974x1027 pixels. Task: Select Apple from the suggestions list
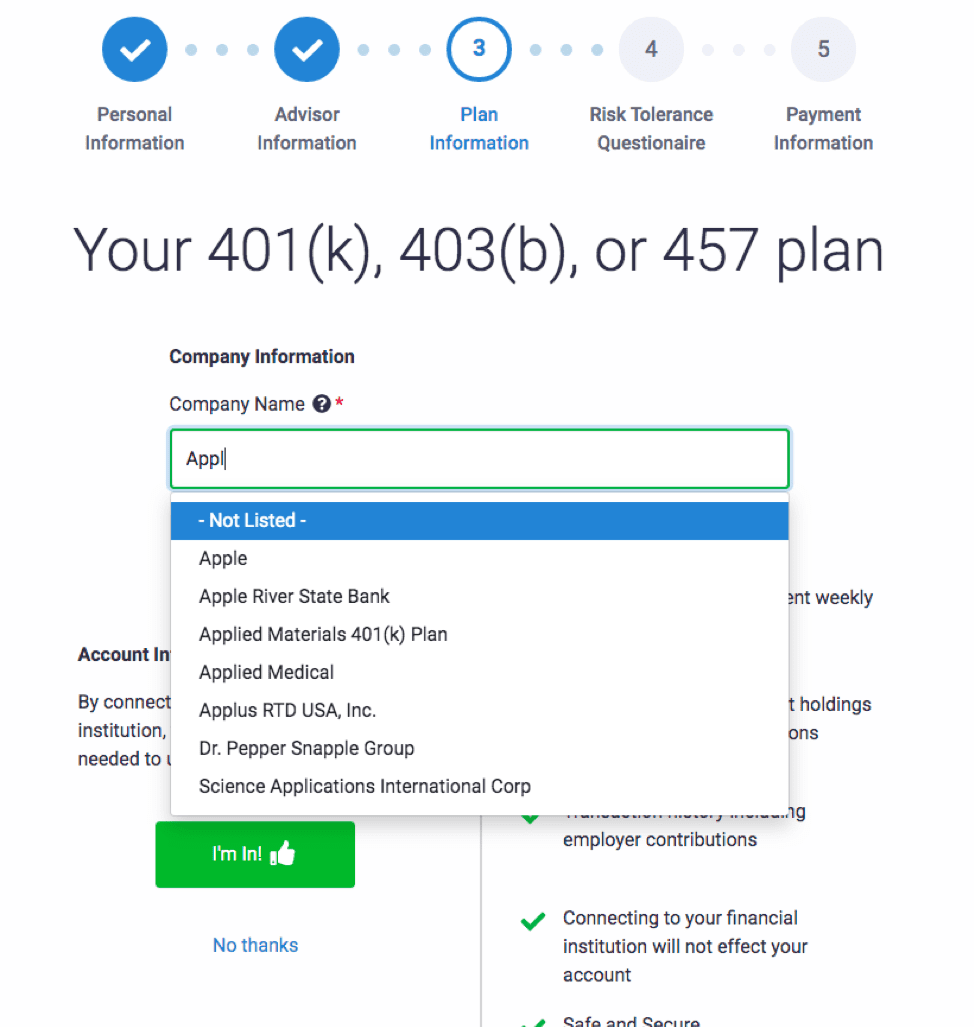click(x=222, y=558)
